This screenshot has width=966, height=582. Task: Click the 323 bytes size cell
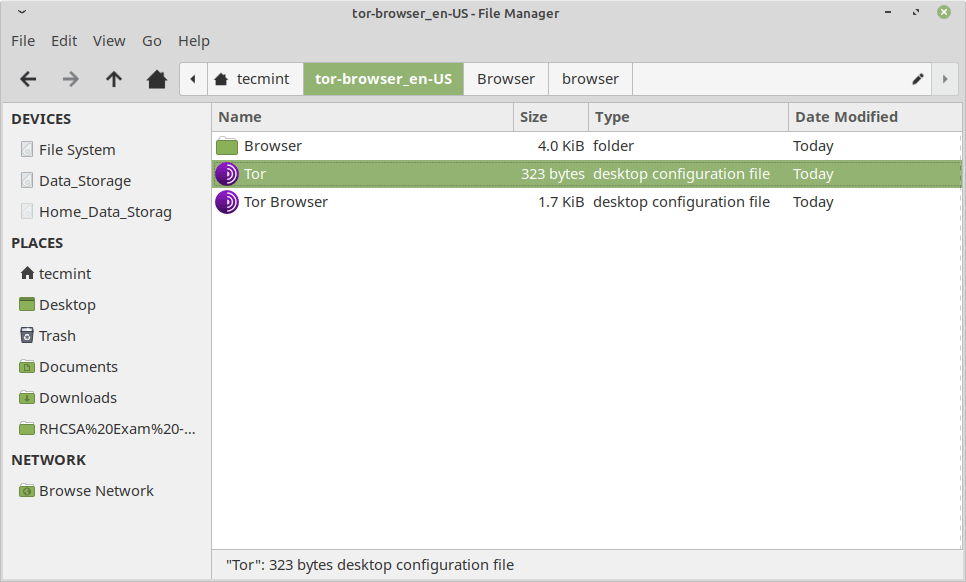pyautogui.click(x=553, y=174)
